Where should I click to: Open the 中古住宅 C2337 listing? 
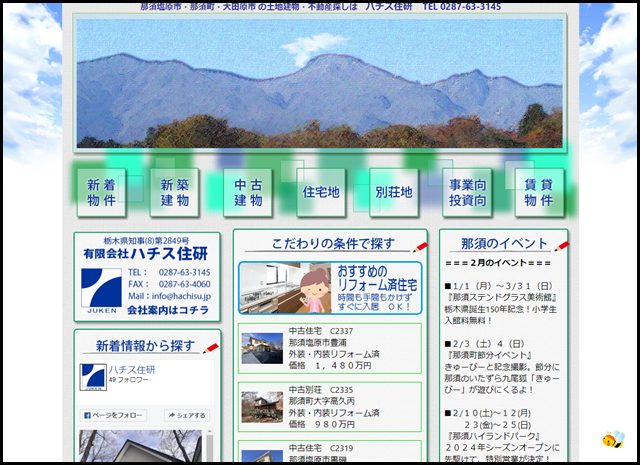330,348
